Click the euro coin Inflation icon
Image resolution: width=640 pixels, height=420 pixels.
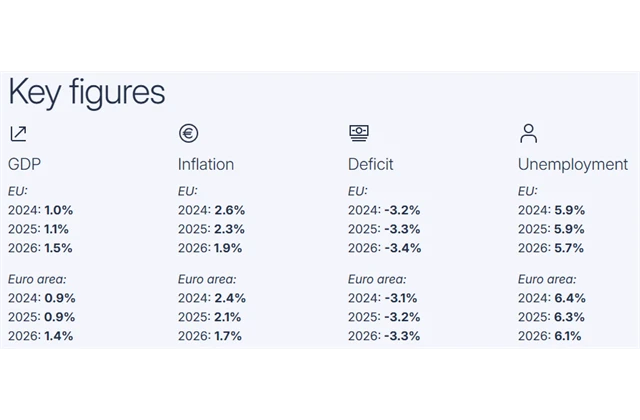[189, 133]
